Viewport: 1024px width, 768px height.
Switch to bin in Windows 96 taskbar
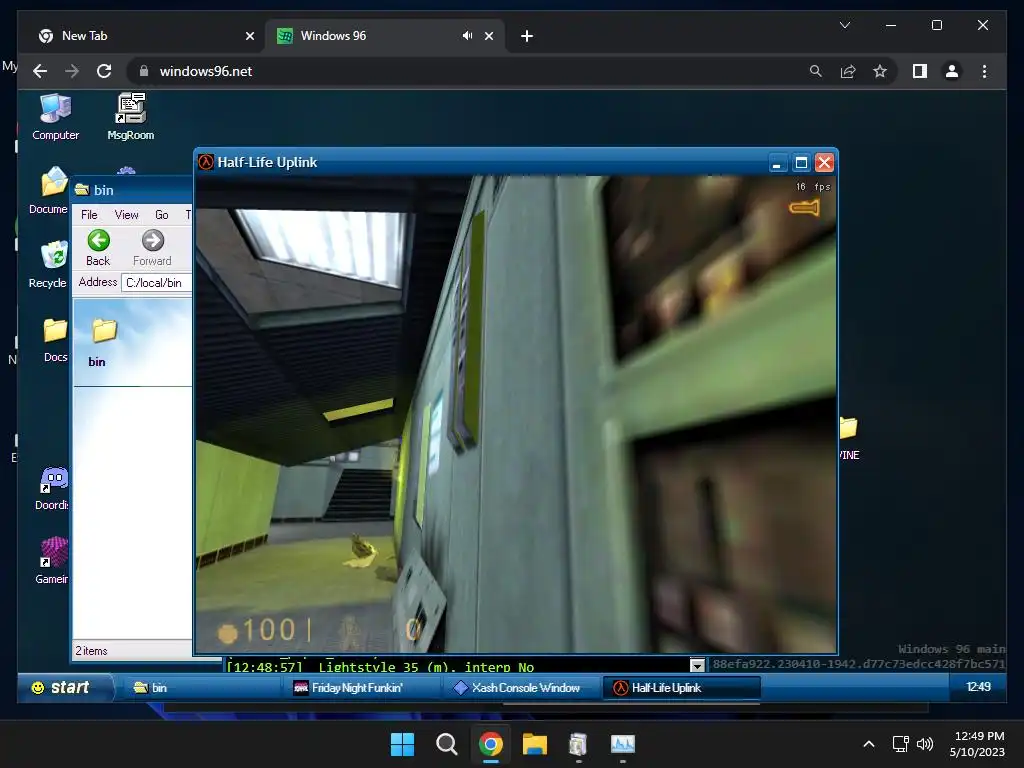pyautogui.click(x=200, y=688)
